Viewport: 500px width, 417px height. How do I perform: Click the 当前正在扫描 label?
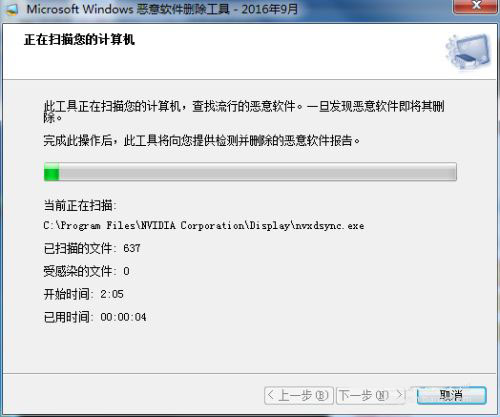click(80, 205)
